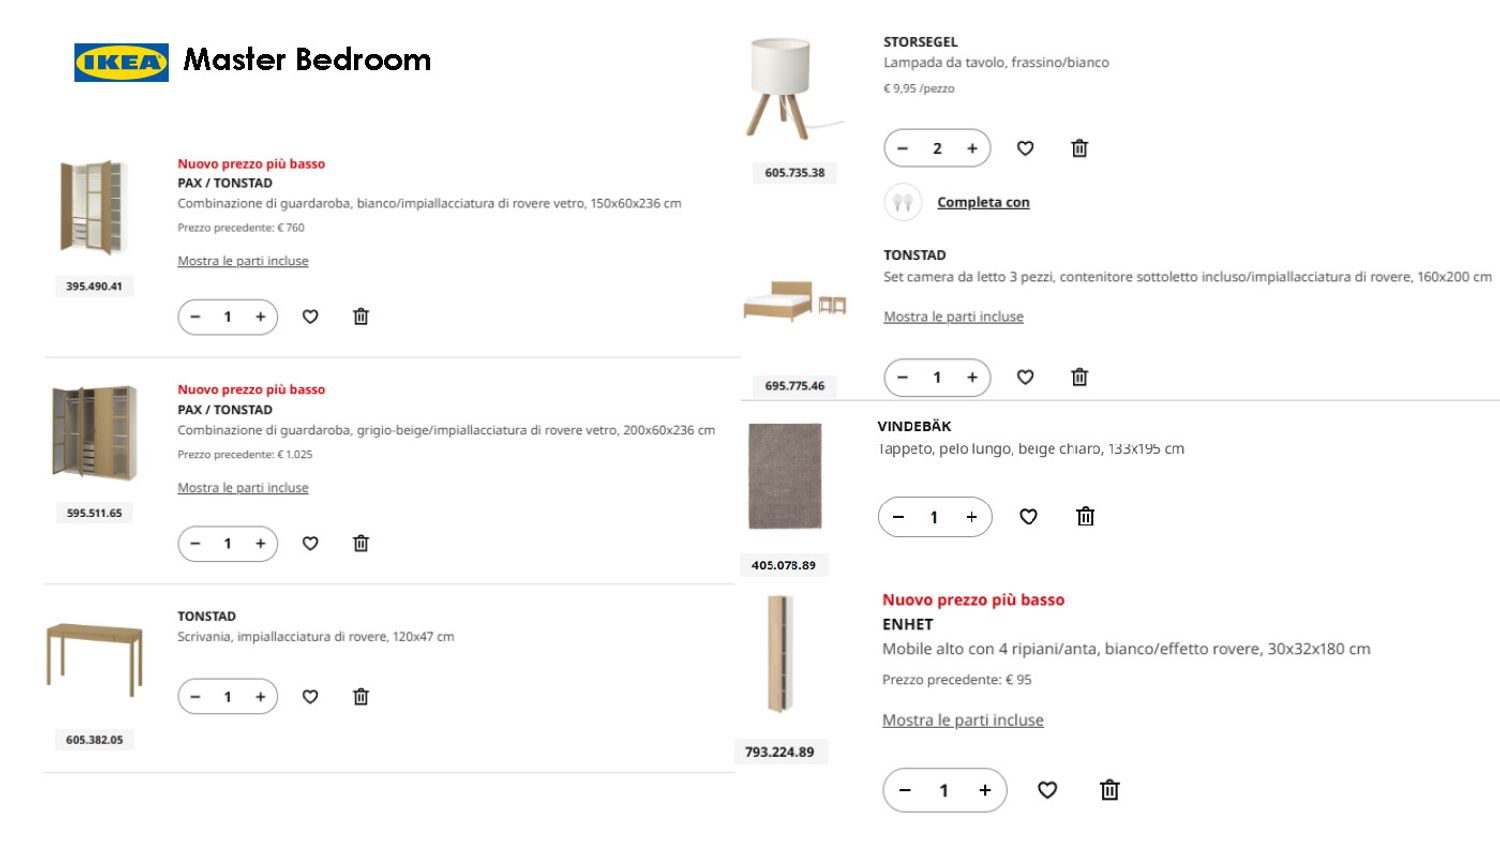Show included parts for 150x60x236 PAX wardrobe
Image resolution: width=1500 pixels, height=844 pixels.
[243, 261]
